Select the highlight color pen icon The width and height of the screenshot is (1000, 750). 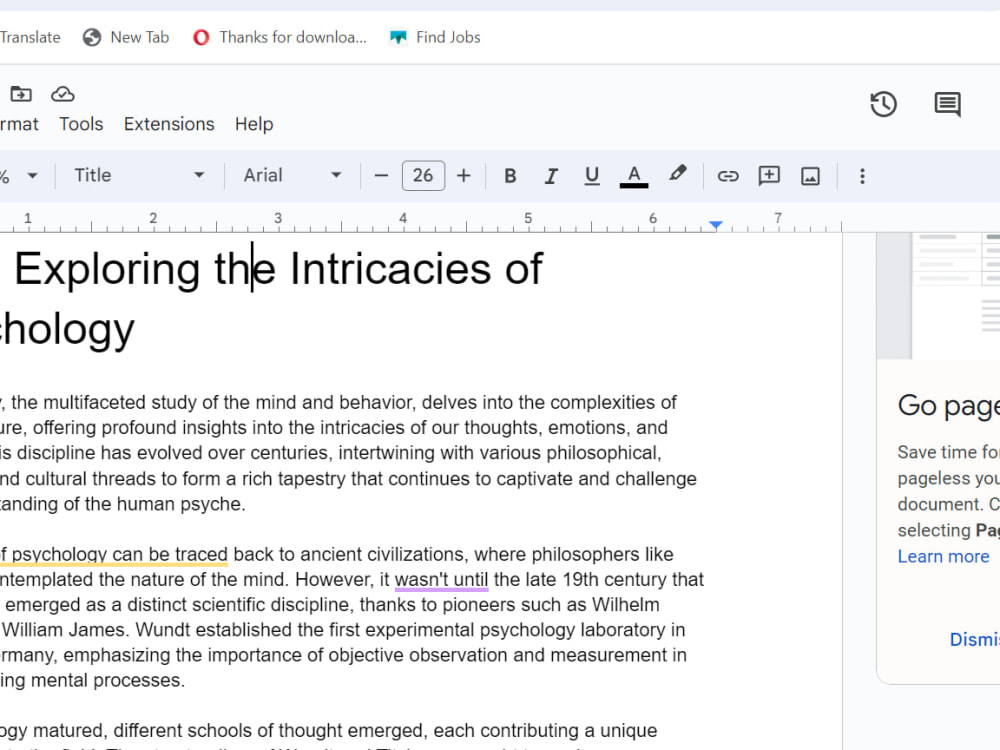(678, 174)
